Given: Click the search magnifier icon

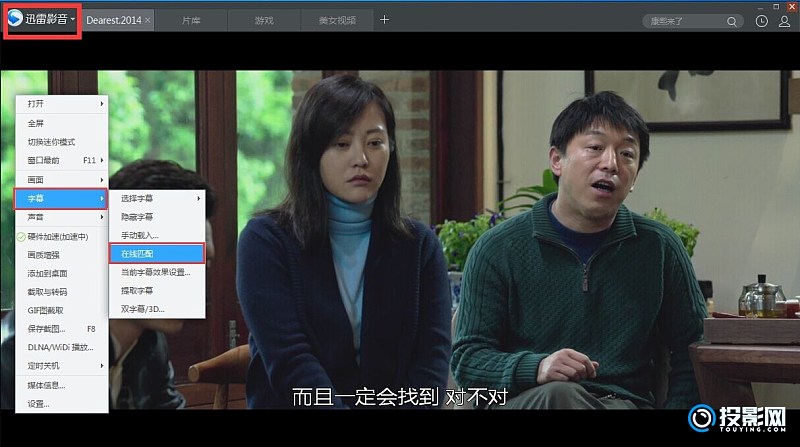Looking at the screenshot, I should point(732,21).
